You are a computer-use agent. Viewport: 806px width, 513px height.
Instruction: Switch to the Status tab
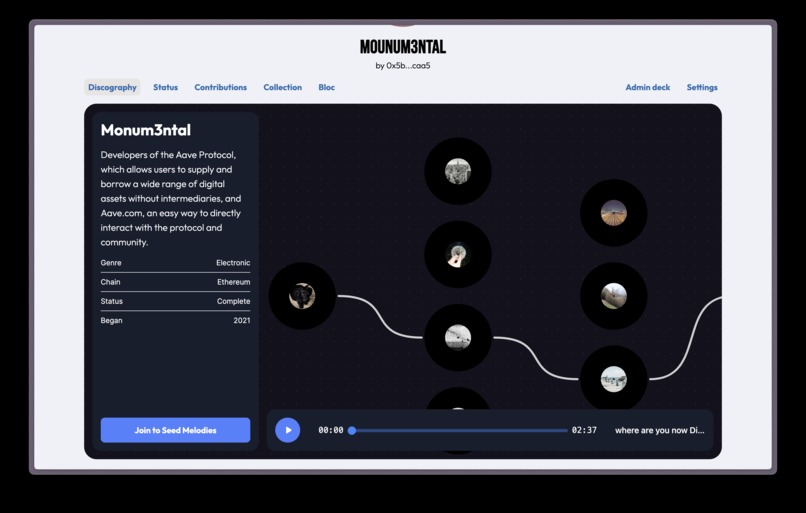click(166, 87)
